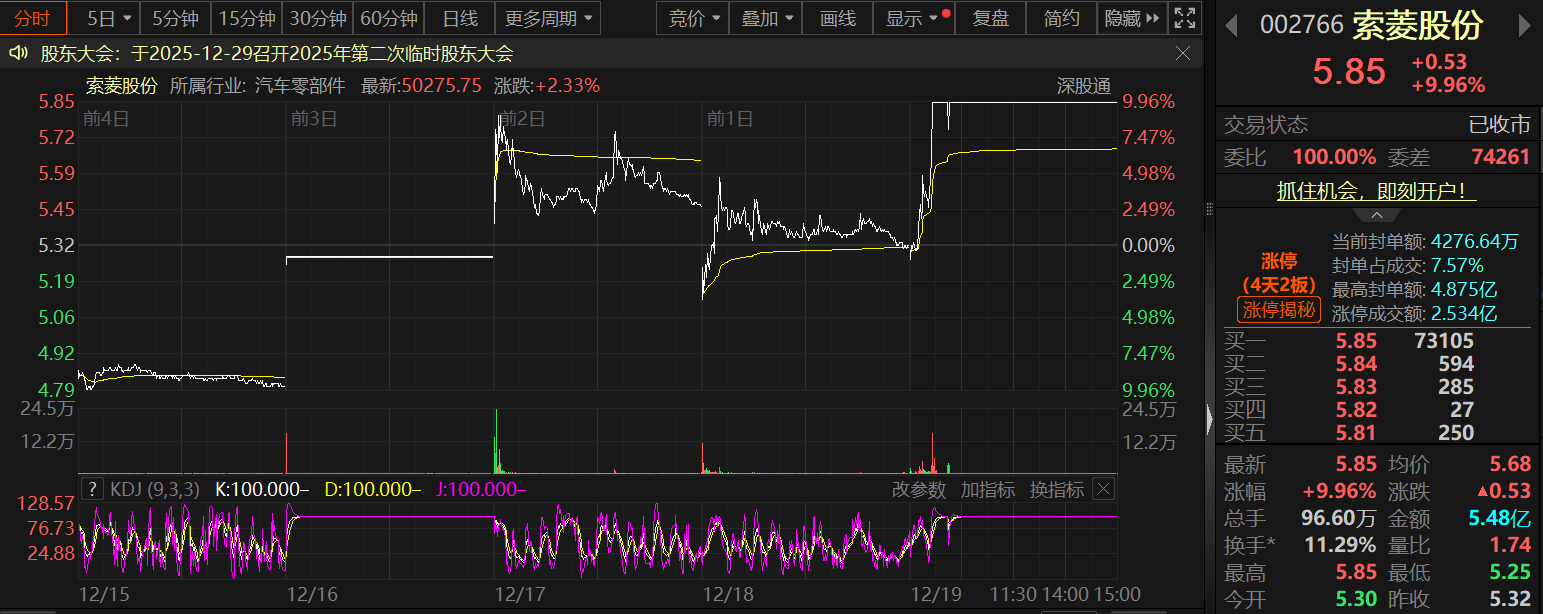
Task: Open the 5日 dropdown
Action: [108, 18]
